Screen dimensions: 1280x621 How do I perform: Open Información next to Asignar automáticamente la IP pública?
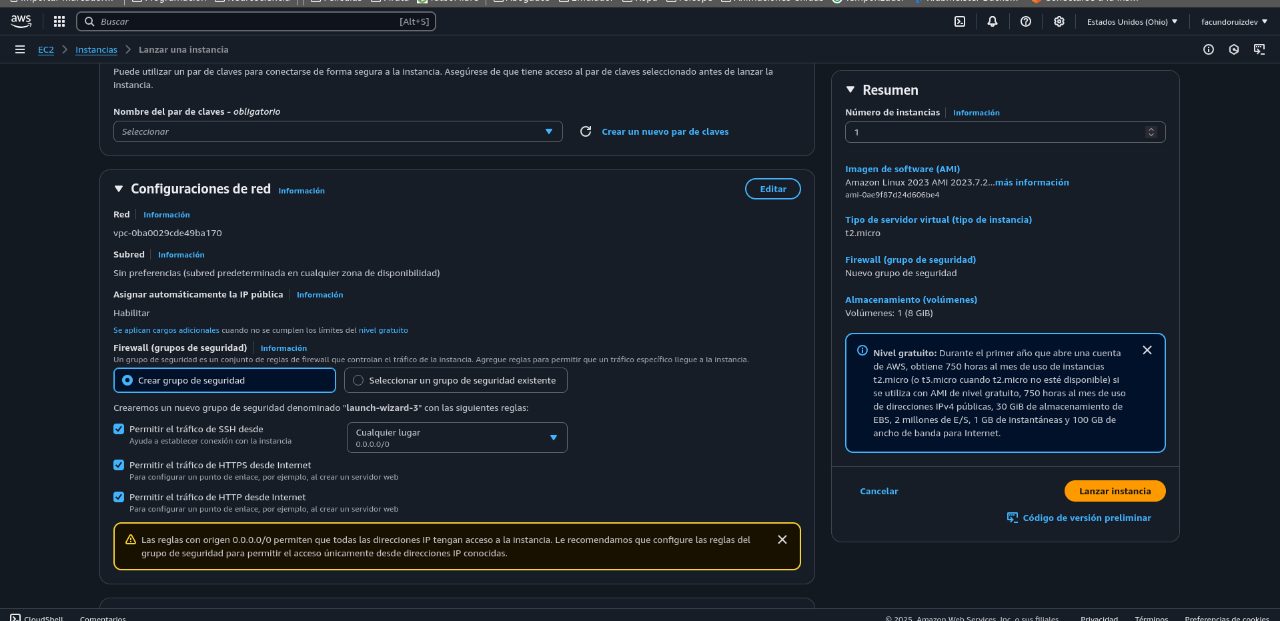320,294
